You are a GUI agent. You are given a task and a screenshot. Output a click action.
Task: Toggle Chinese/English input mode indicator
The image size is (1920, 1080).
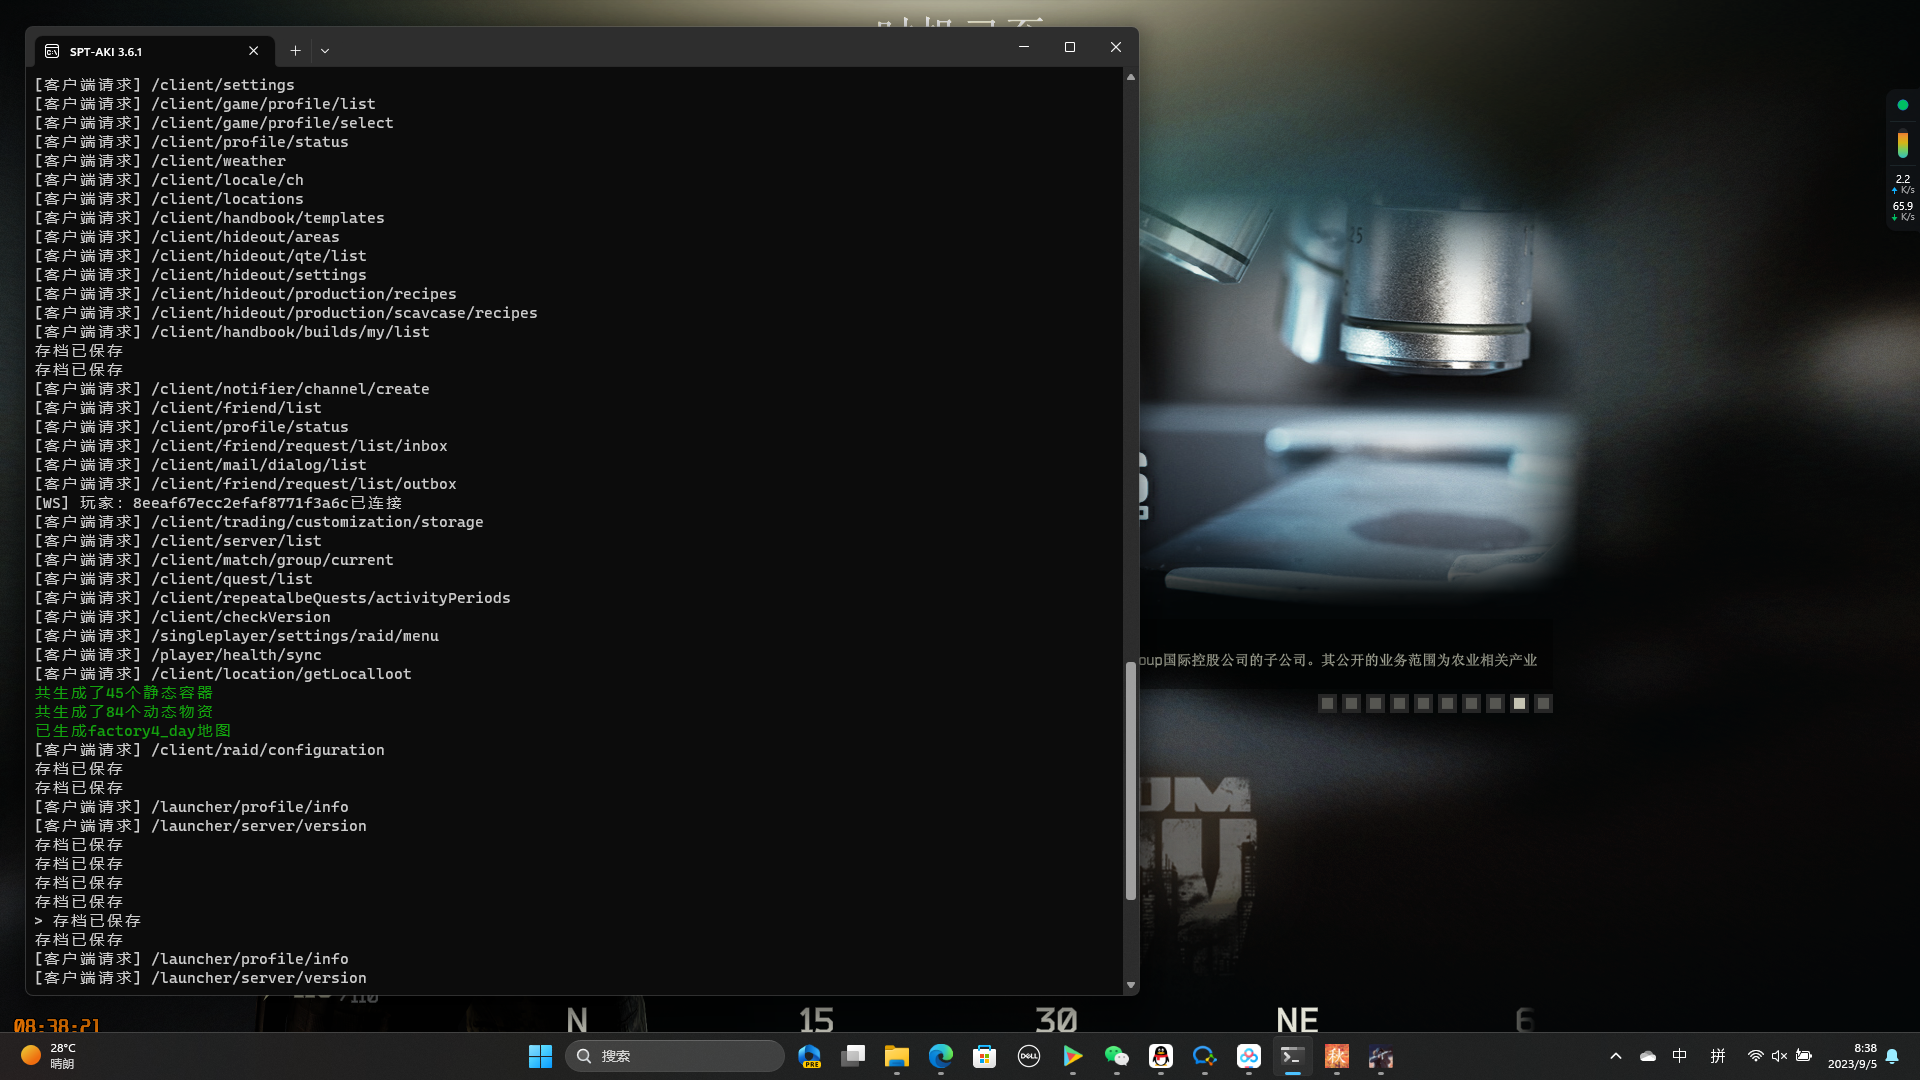coord(1680,1056)
